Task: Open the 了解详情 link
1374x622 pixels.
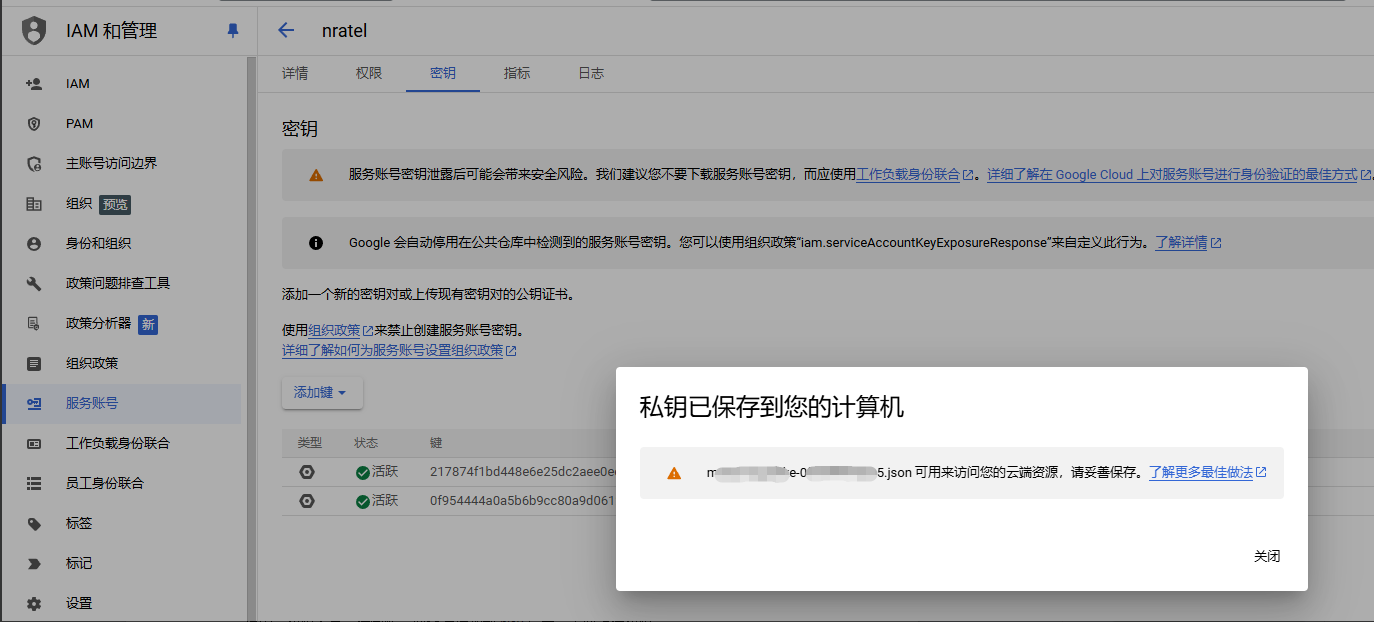Action: (x=1188, y=243)
